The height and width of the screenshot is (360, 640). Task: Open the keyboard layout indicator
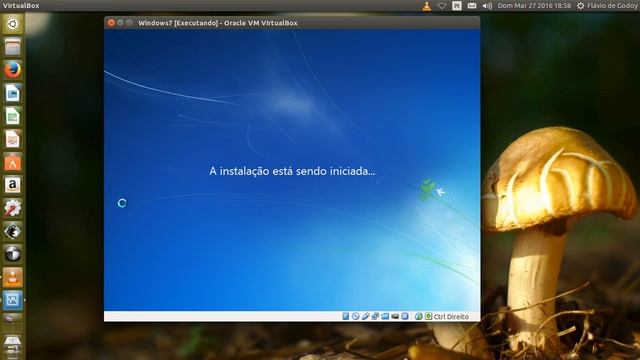(x=457, y=6)
